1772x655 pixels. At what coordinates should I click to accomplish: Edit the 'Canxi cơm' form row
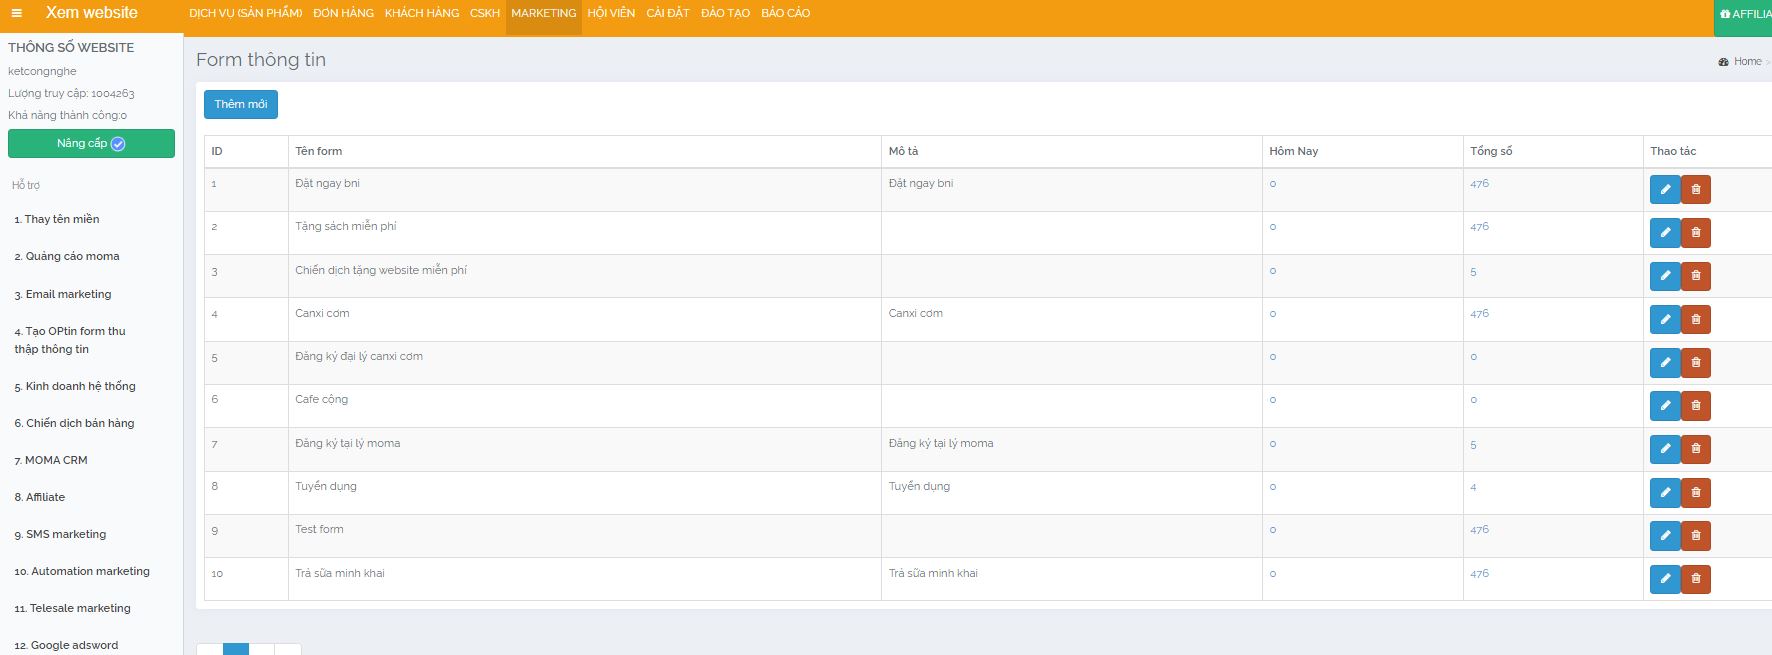[1664, 319]
